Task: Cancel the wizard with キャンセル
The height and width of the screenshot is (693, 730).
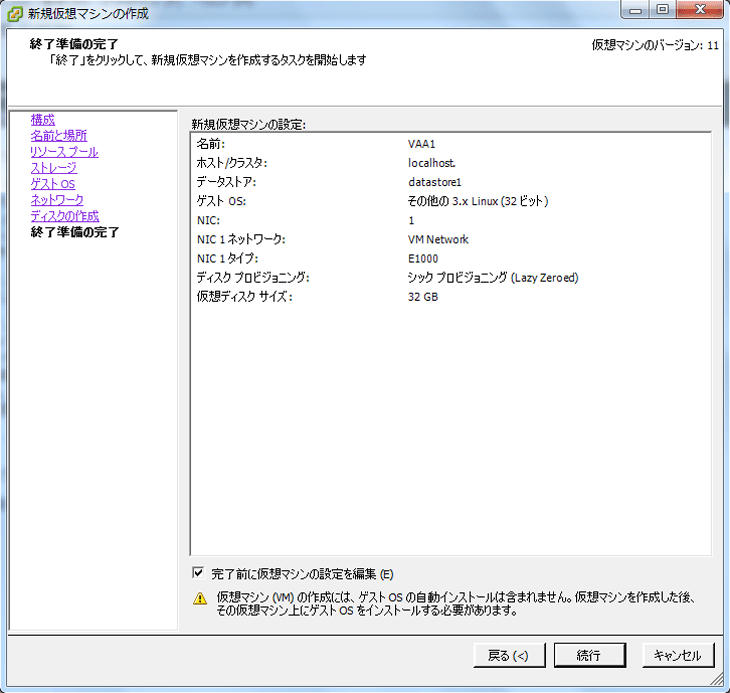Action: coord(677,656)
